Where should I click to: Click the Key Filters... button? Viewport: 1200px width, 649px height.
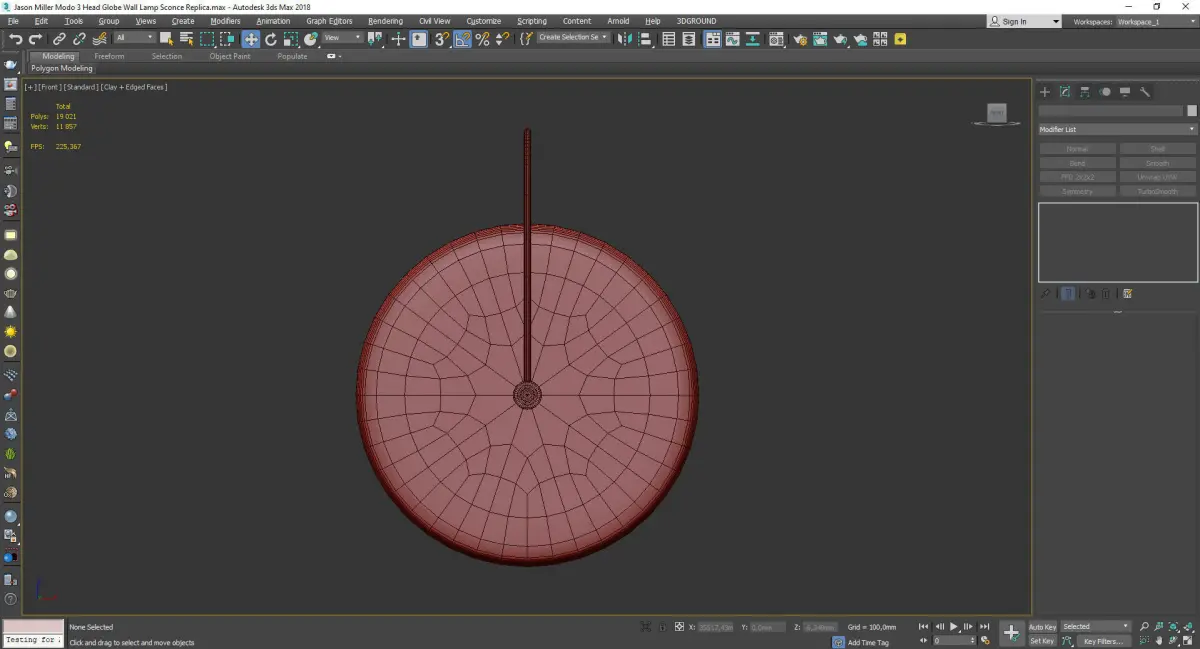[1103, 641]
